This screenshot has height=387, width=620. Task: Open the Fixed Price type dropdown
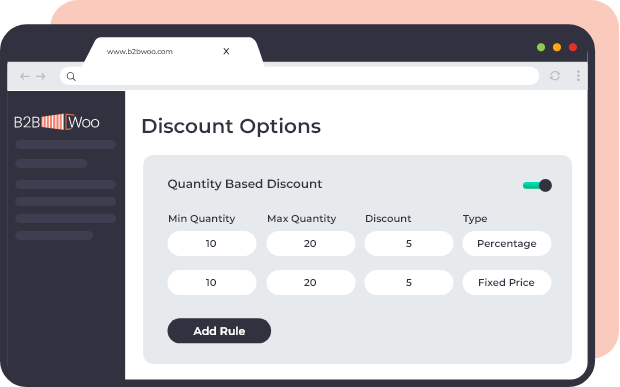coord(507,283)
